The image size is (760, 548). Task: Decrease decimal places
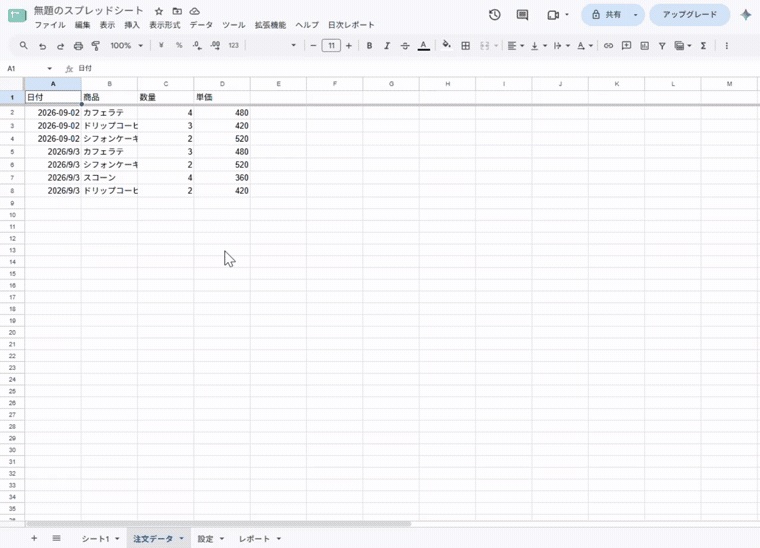tap(197, 46)
